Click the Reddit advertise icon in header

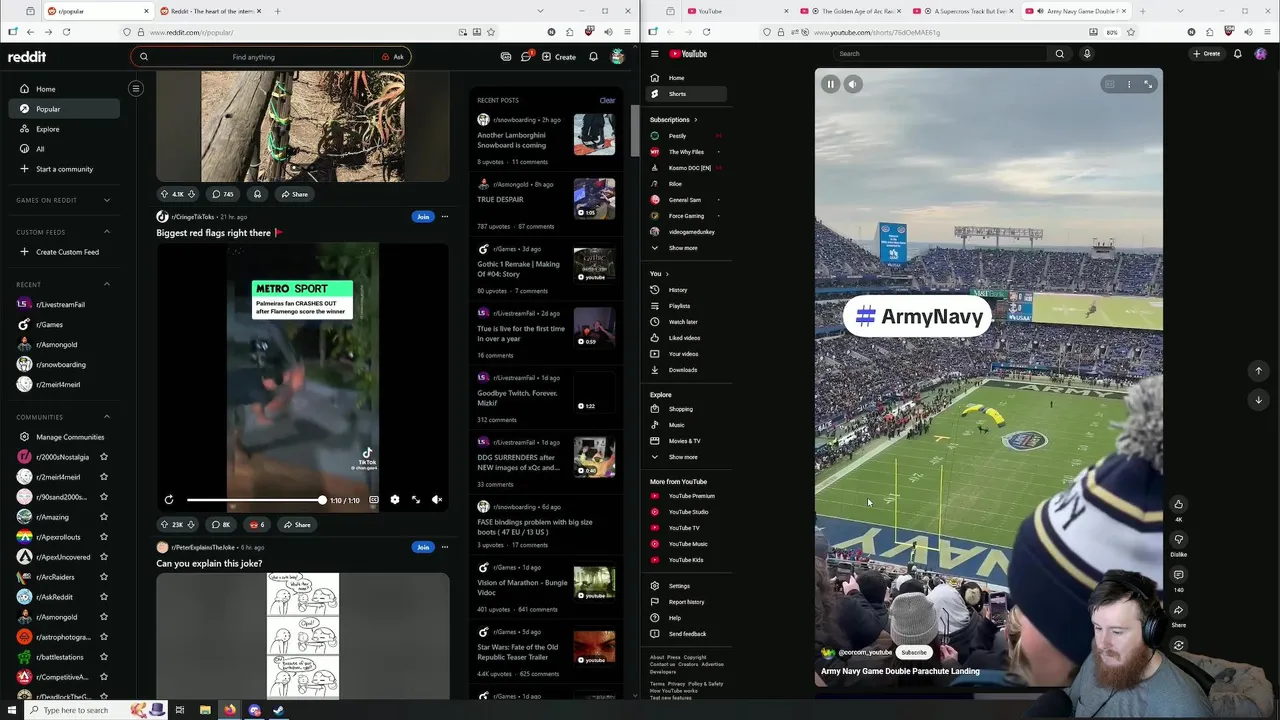click(x=506, y=57)
